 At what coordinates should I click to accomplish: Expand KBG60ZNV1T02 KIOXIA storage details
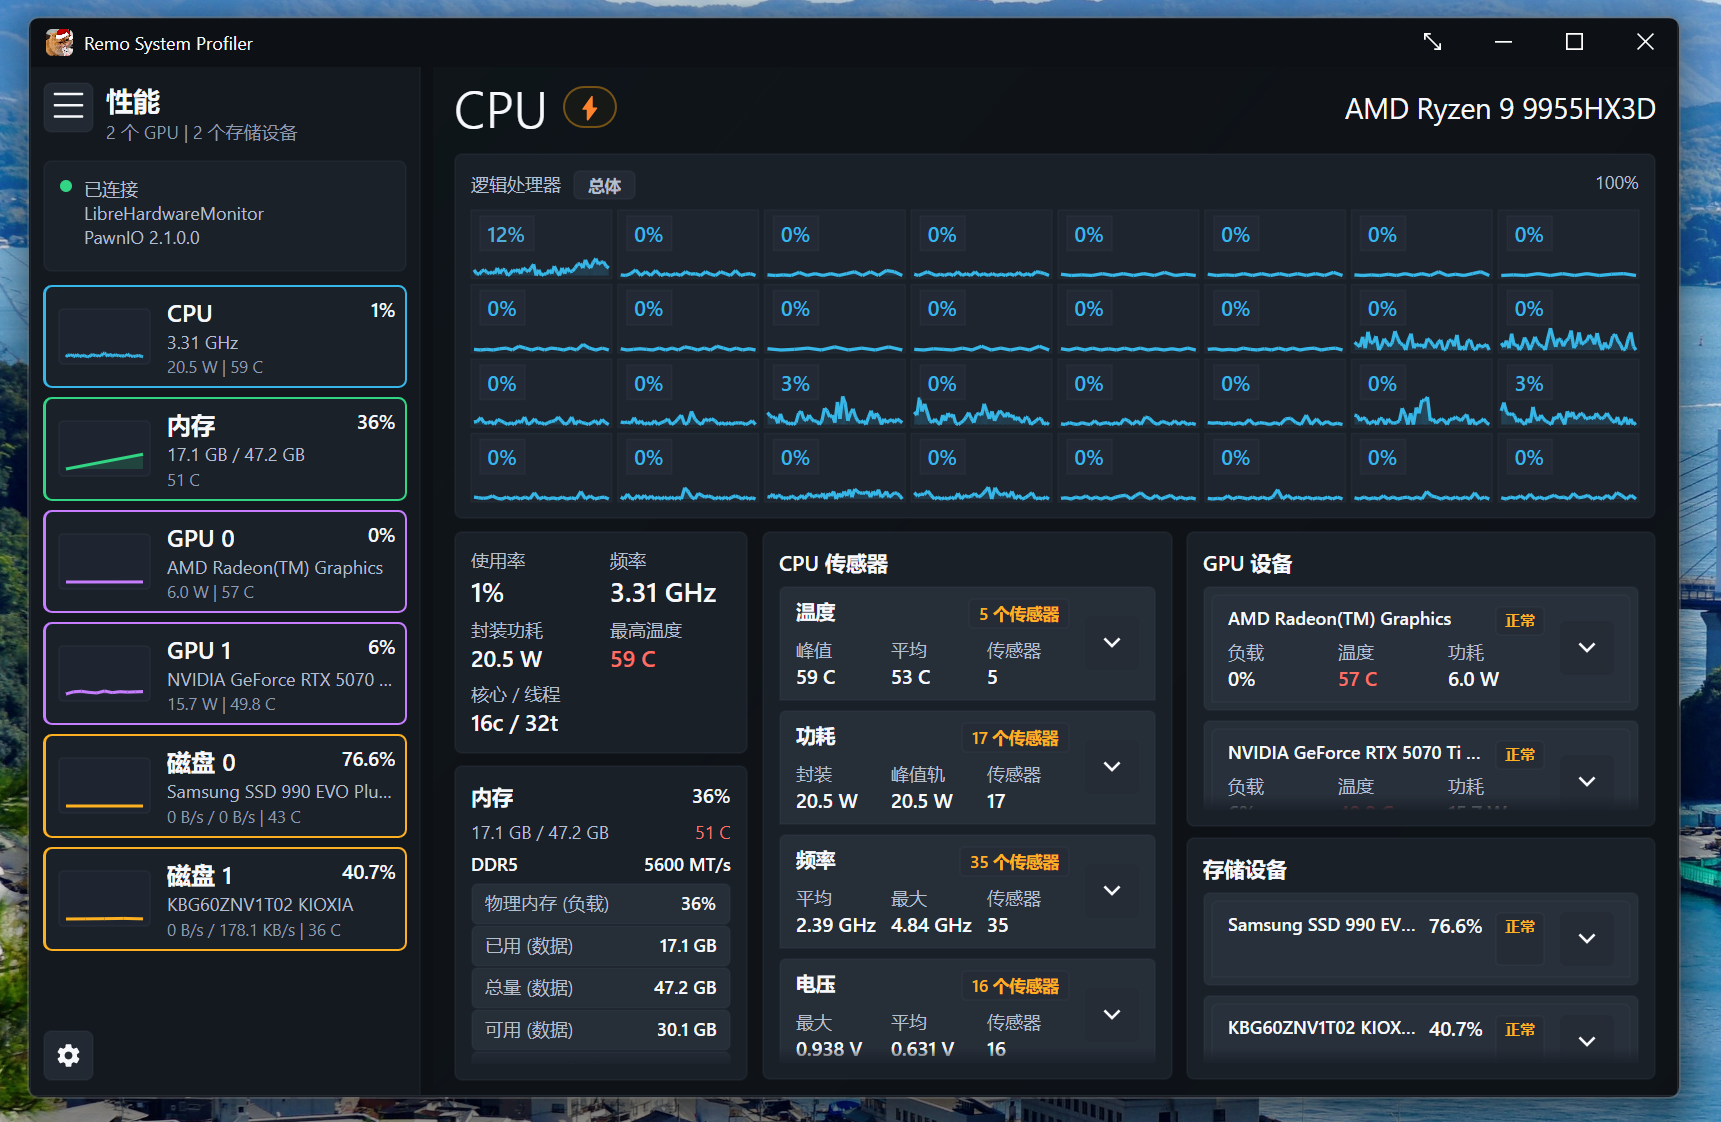1587,1041
